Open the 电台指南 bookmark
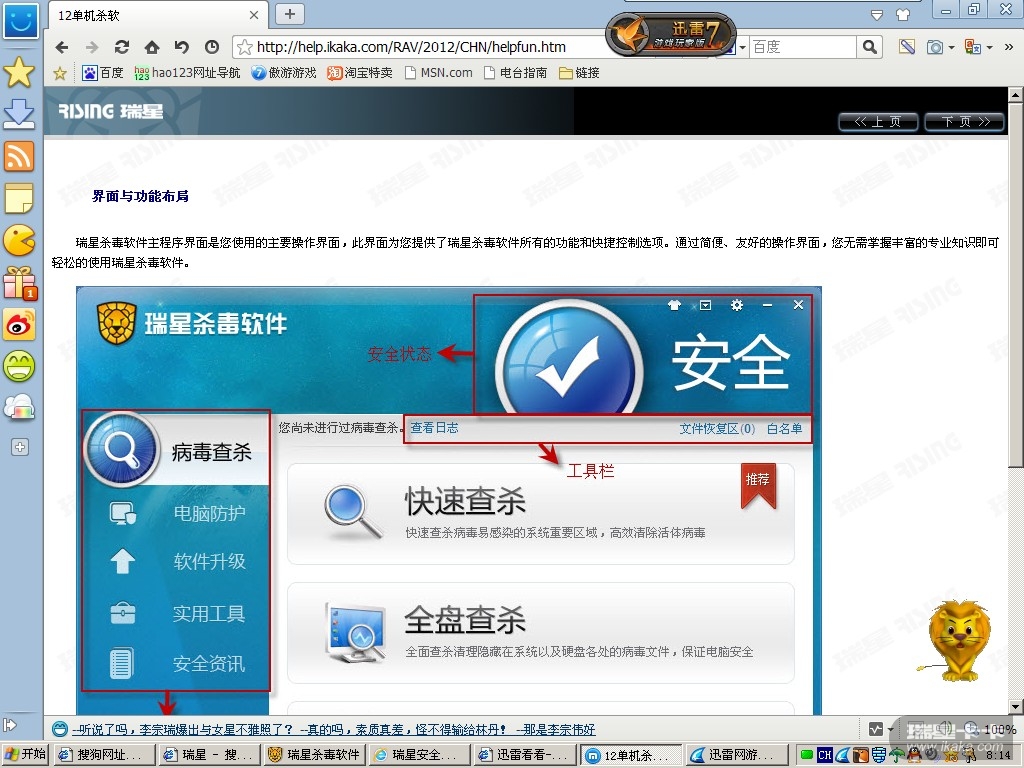 (x=515, y=72)
